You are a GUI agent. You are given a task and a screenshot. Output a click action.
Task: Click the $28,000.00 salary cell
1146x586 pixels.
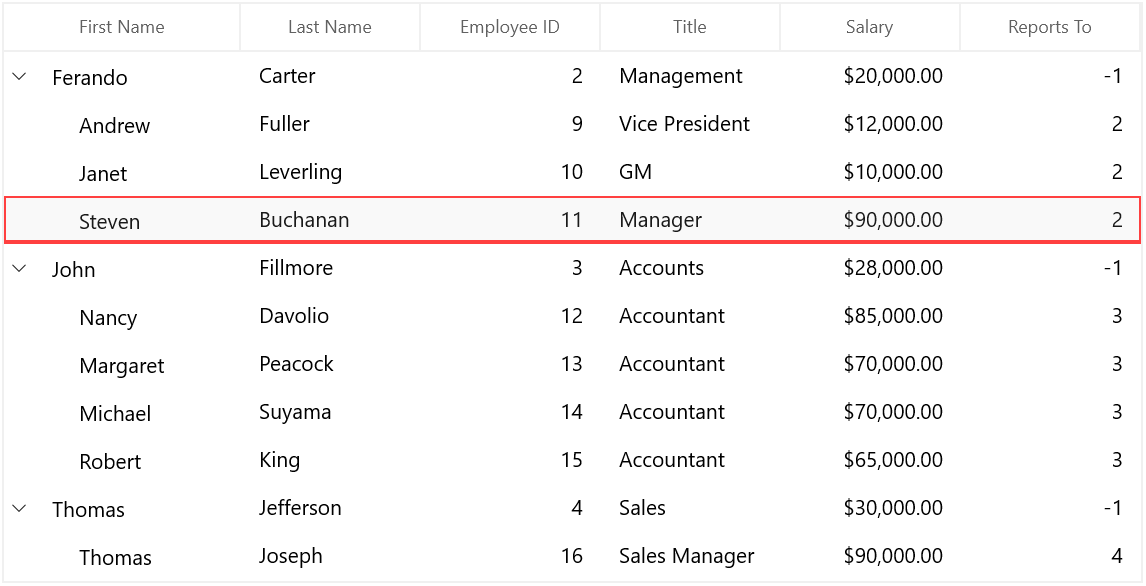coord(869,268)
